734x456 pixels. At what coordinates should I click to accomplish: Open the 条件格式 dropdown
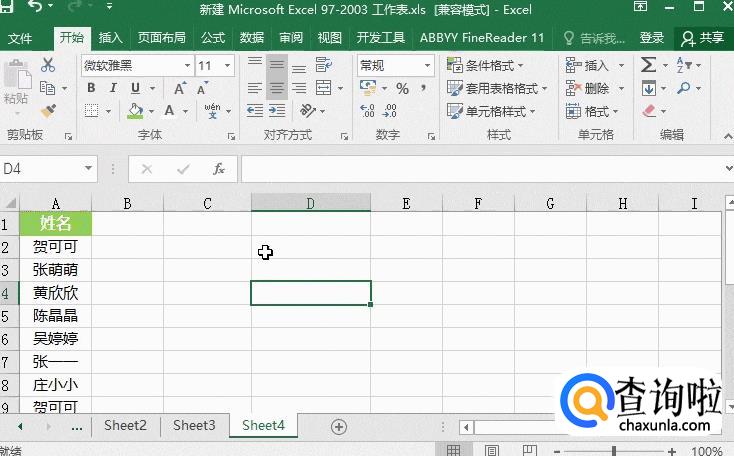click(x=495, y=65)
